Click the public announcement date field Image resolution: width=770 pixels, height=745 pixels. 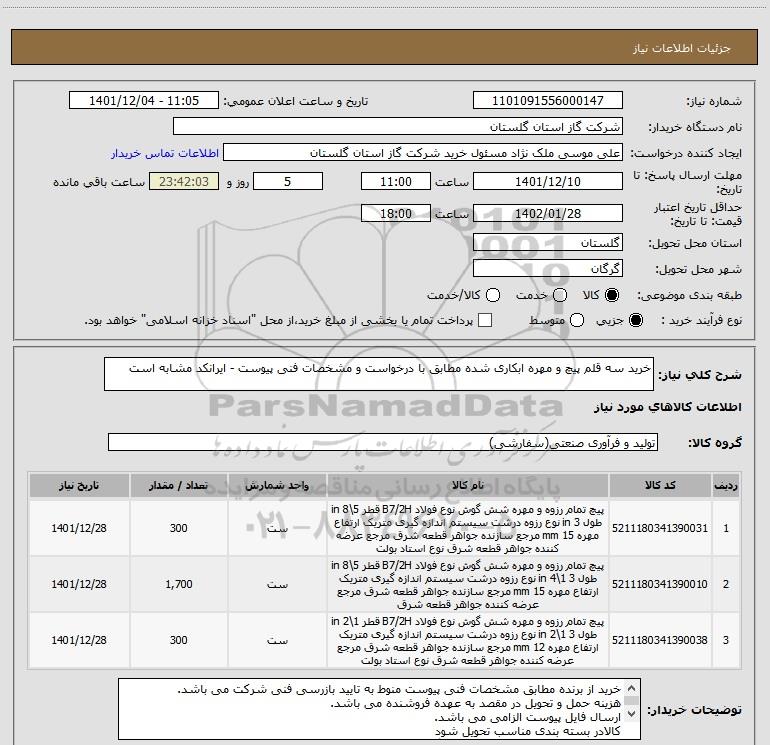[x=144, y=101]
